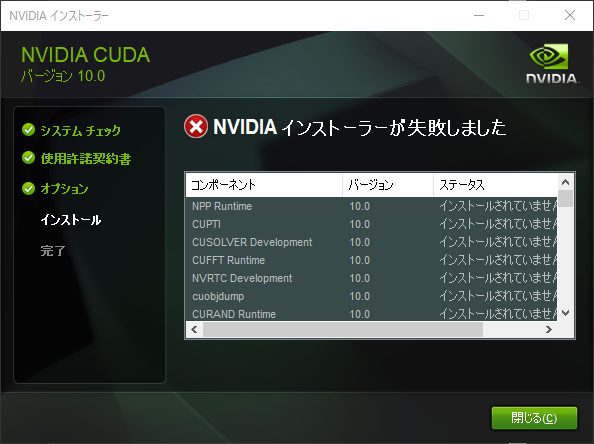
Task: Select the CUSOLVER Development row
Action: tap(372, 242)
